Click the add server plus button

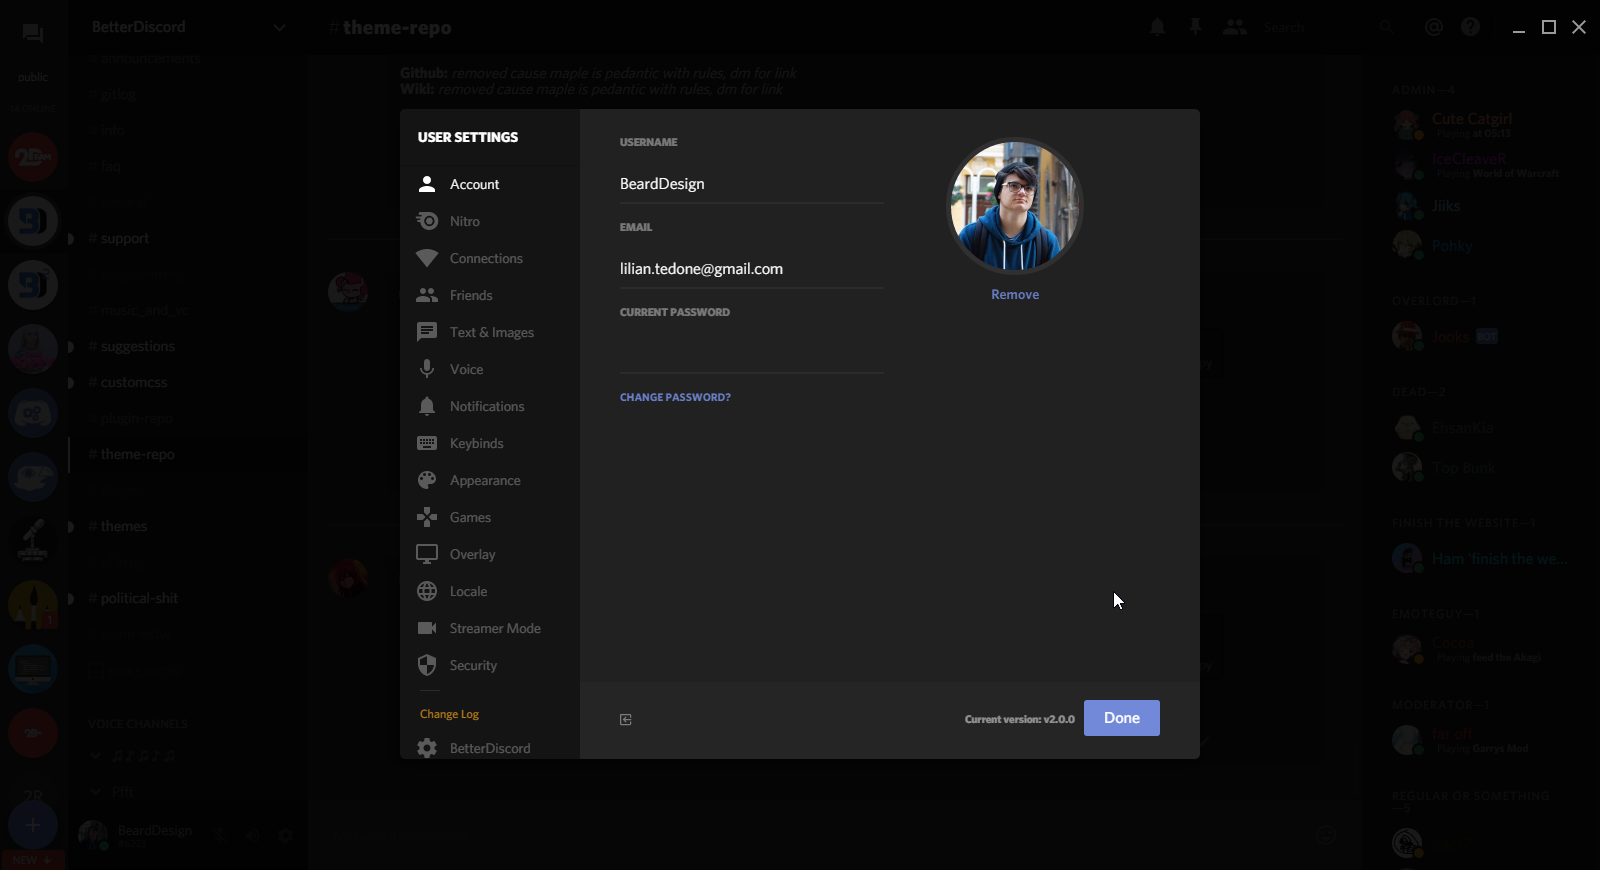pyautogui.click(x=33, y=825)
